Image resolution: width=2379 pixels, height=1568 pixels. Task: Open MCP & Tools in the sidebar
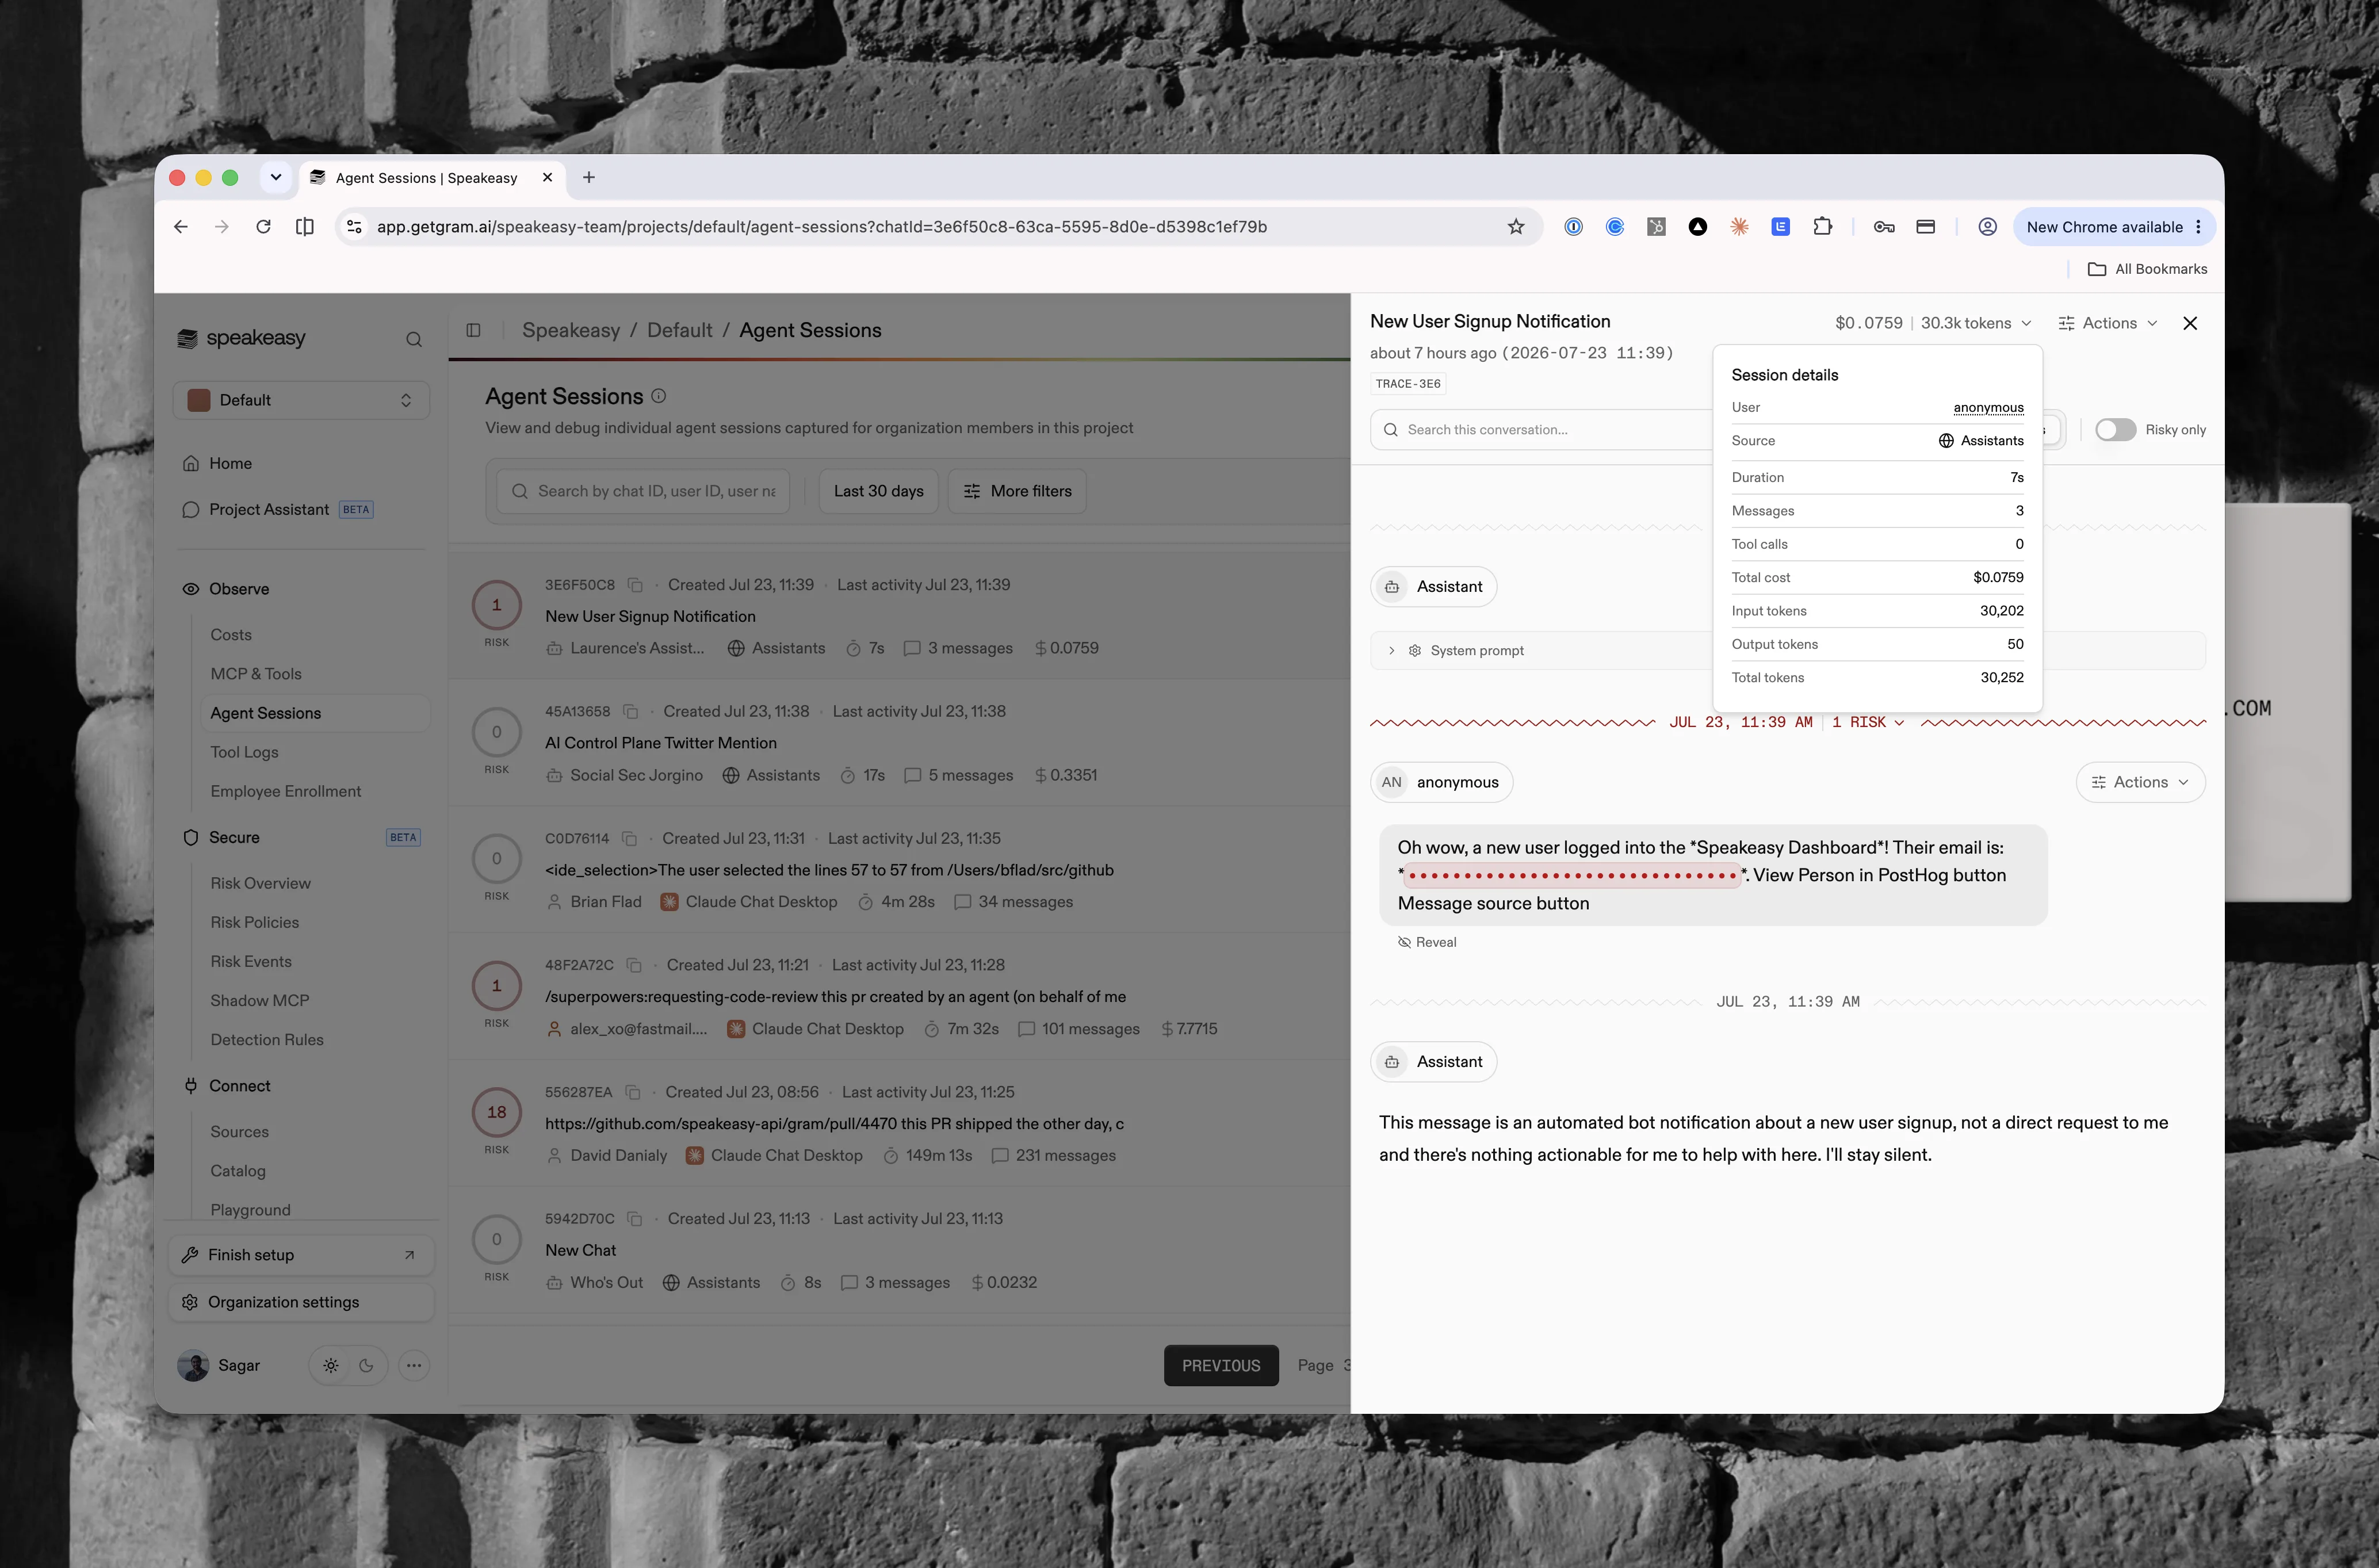pyautogui.click(x=256, y=674)
